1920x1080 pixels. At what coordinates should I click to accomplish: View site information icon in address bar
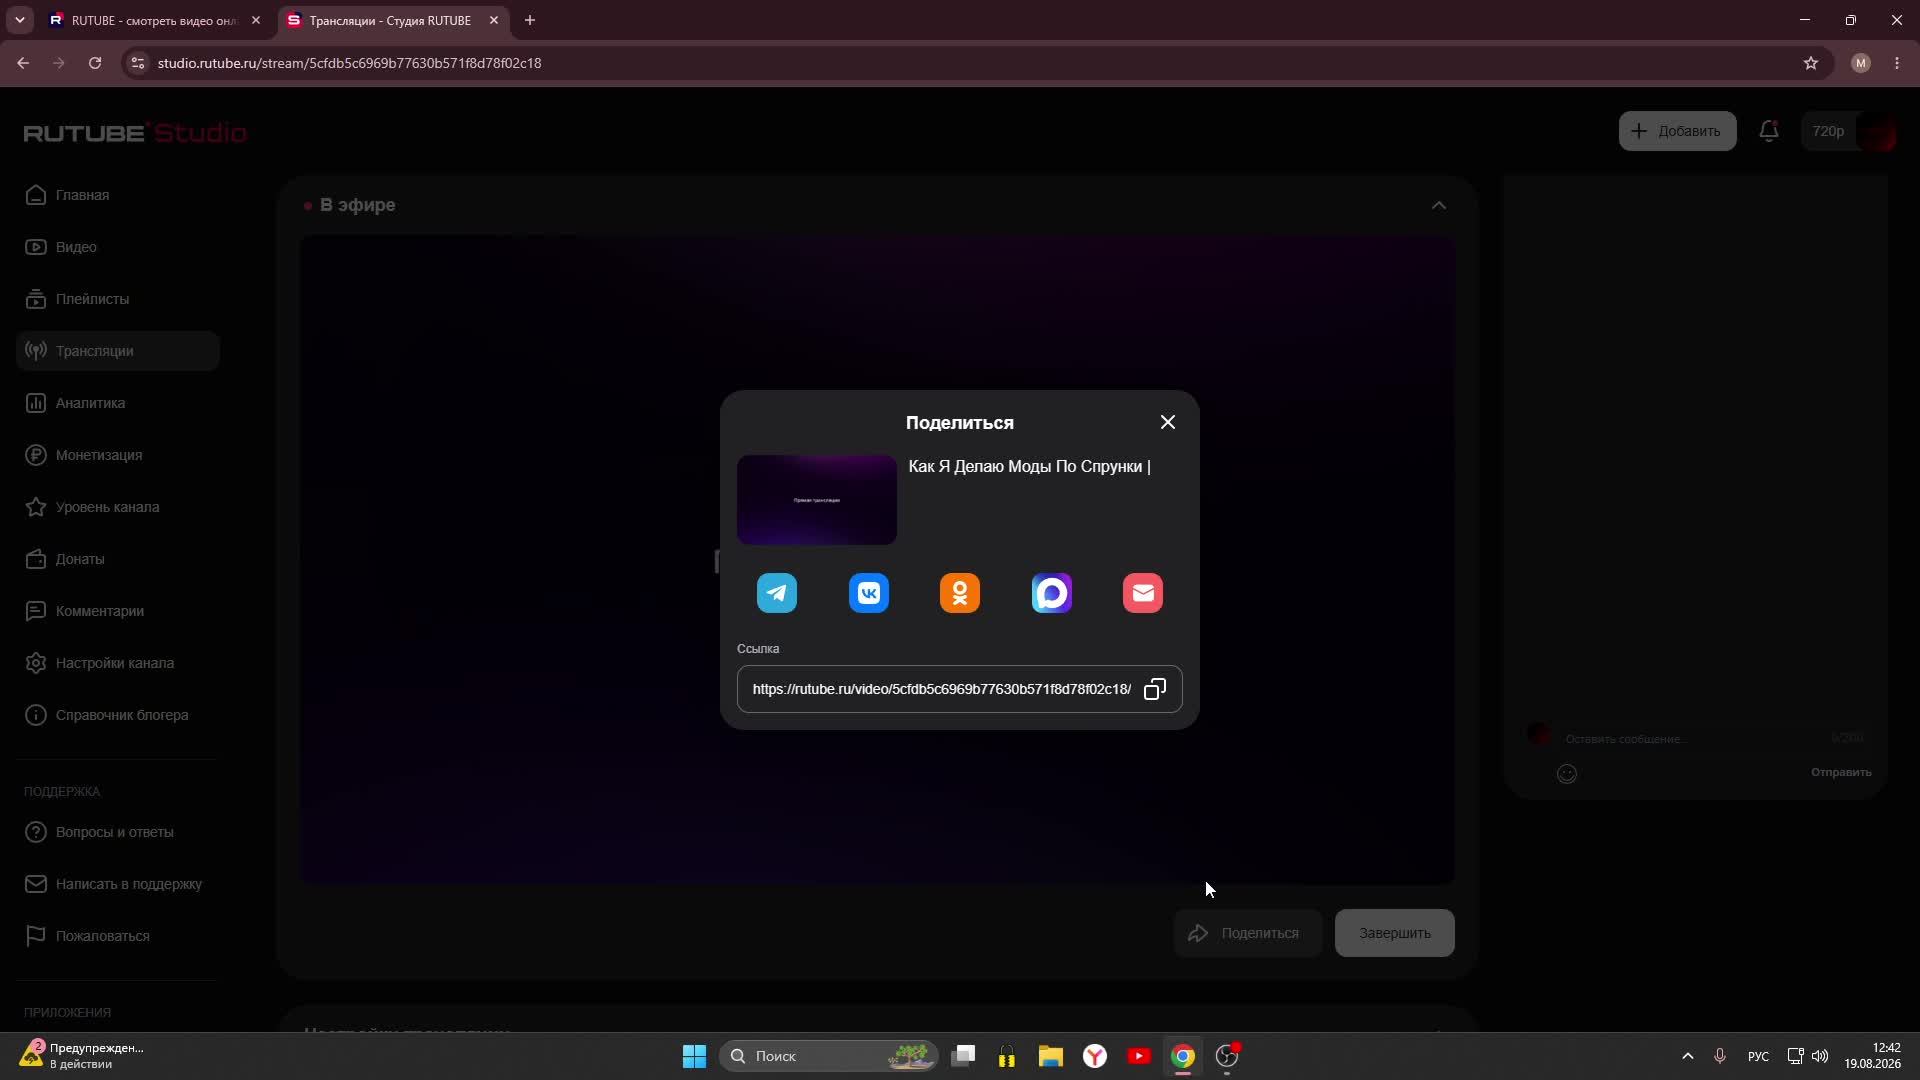click(x=138, y=63)
